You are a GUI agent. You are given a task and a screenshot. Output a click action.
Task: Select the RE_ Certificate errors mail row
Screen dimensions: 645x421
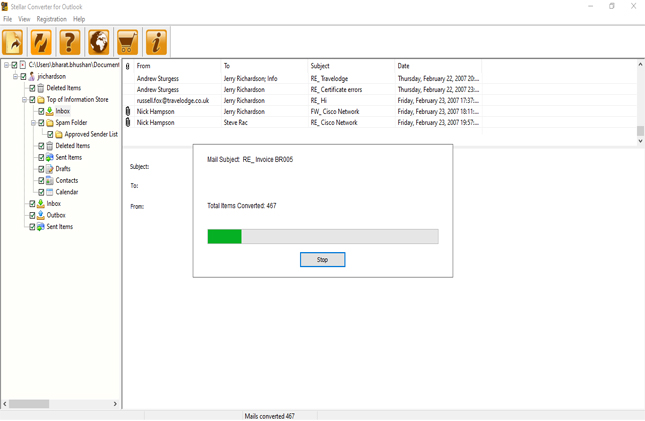pos(303,89)
